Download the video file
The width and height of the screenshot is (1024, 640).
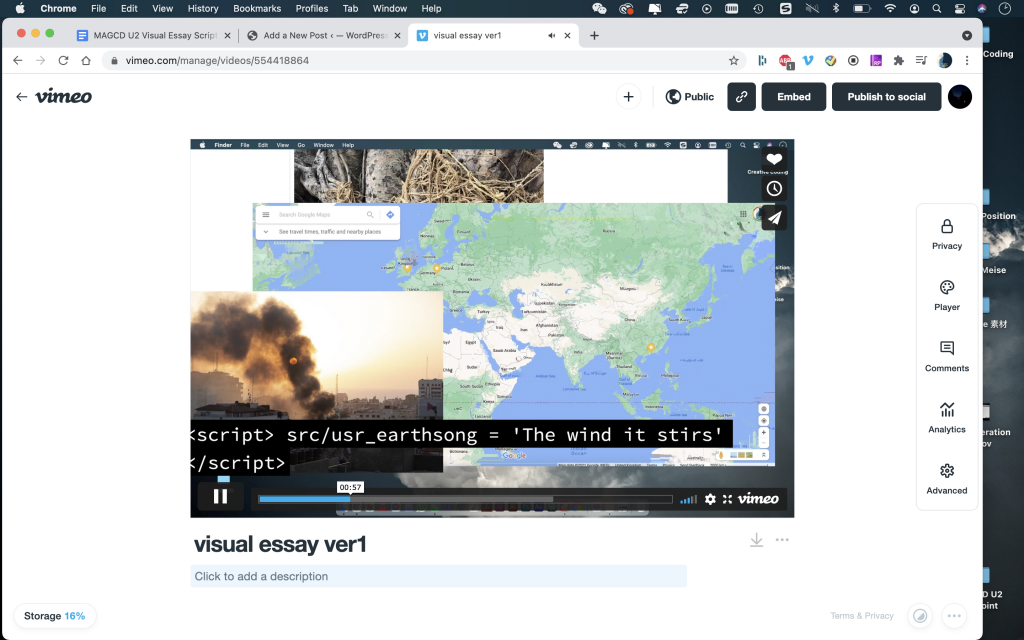(756, 540)
